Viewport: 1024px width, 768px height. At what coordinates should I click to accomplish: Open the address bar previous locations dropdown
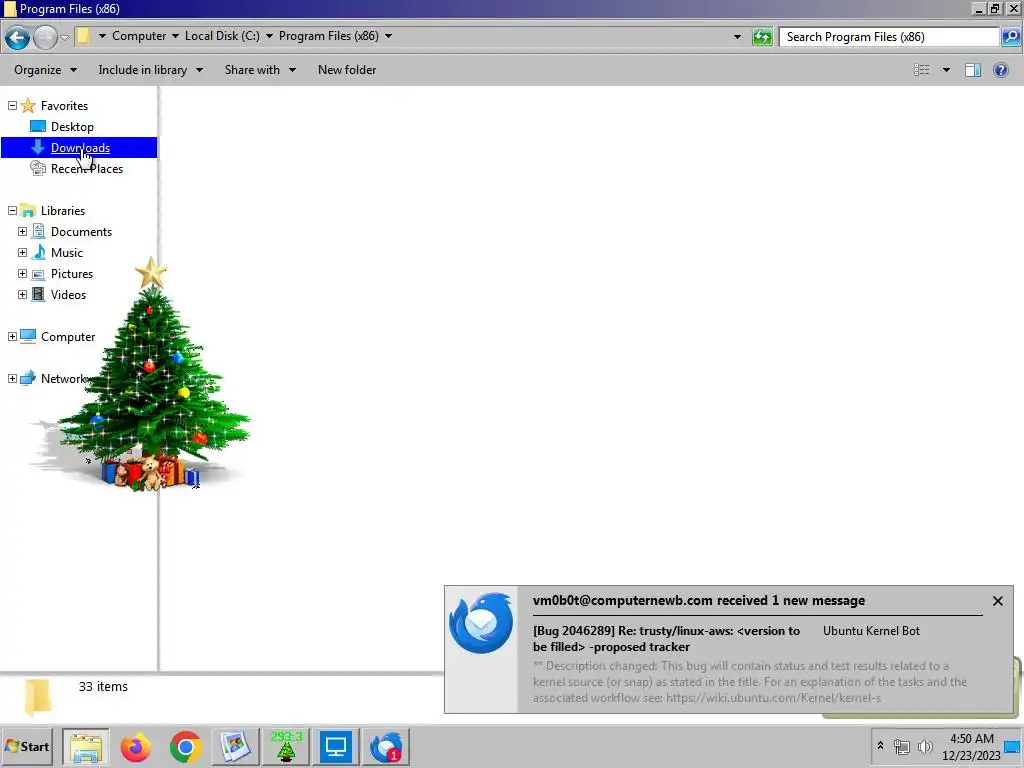click(x=737, y=37)
